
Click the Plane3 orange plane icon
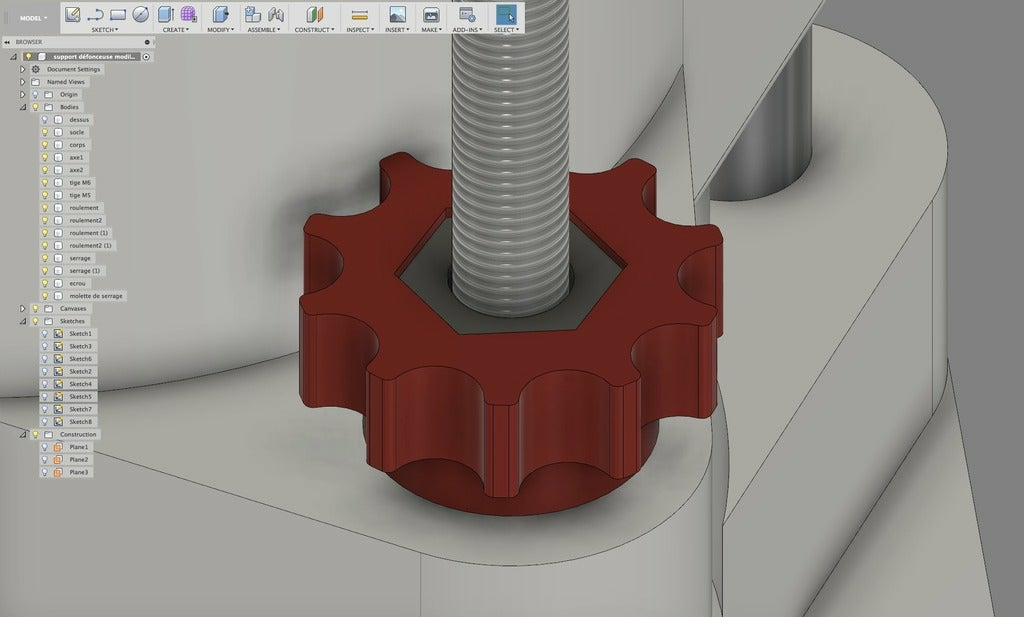pos(58,472)
